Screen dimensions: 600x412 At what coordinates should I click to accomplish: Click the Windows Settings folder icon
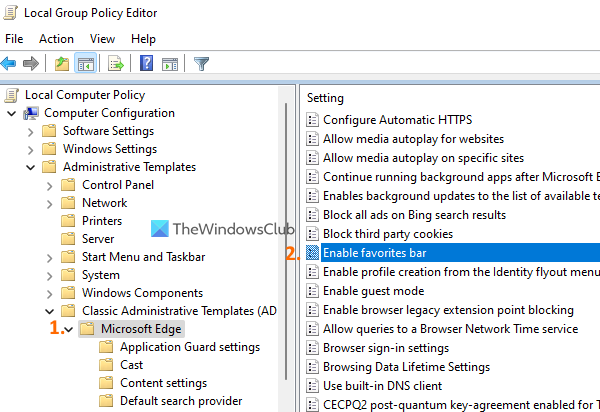(49, 149)
